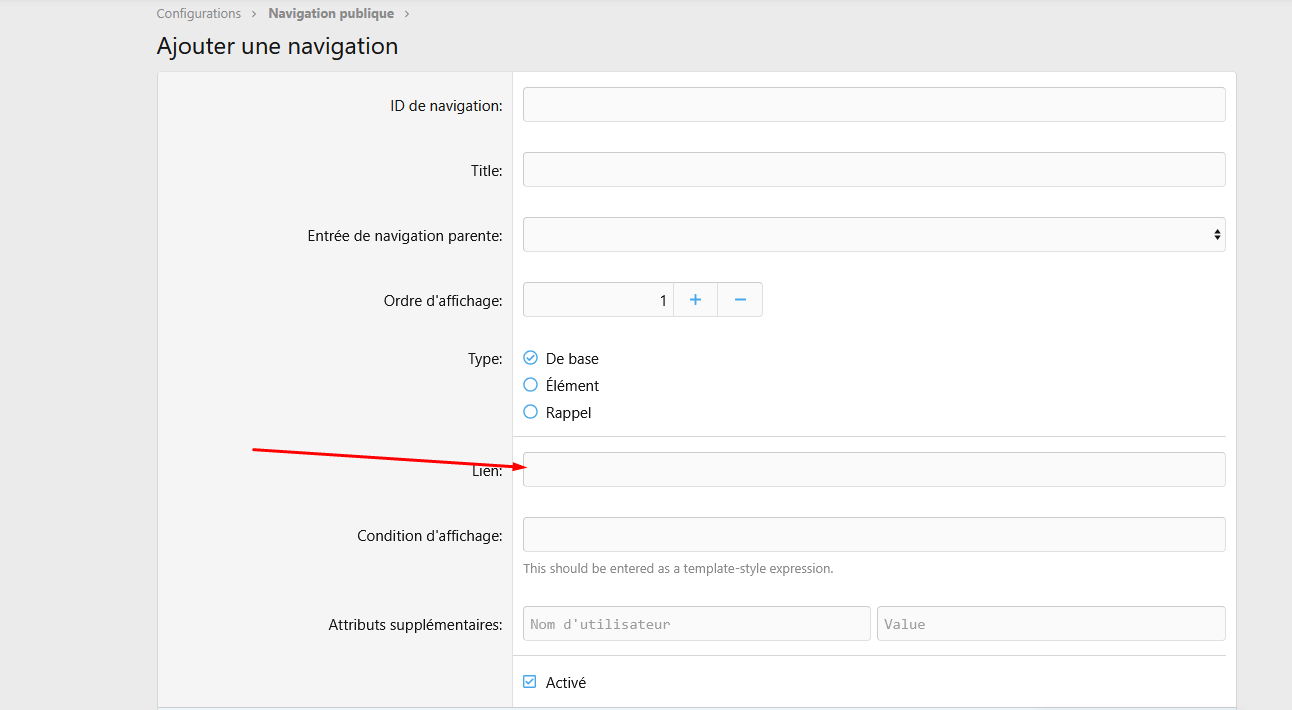This screenshot has height=710, width=1292.
Task: Click the minus icon to decrease display order
Action: tap(740, 300)
